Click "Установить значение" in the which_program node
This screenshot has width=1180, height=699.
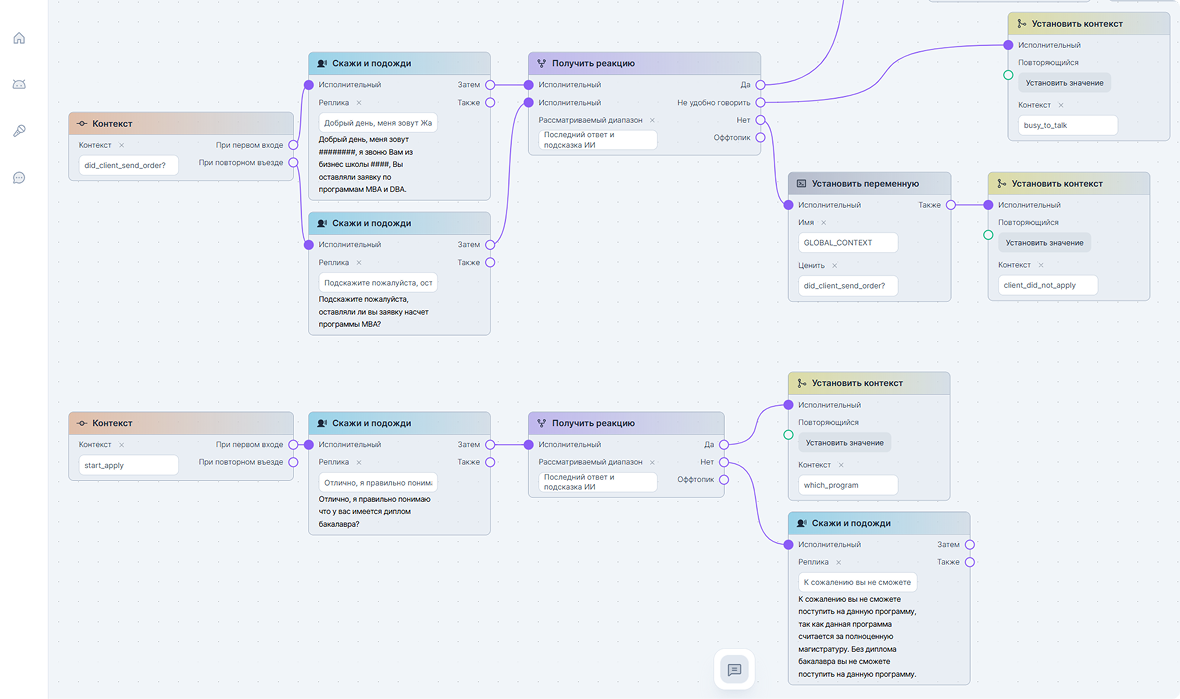click(844, 442)
